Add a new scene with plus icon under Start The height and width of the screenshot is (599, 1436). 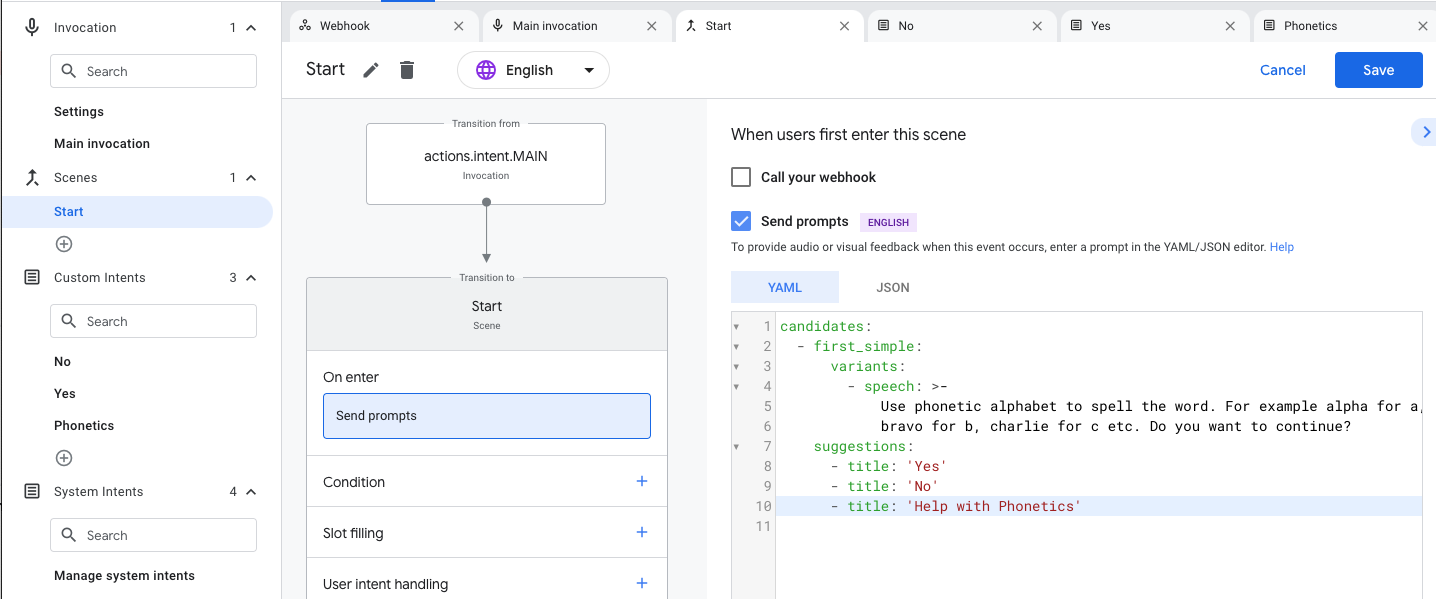coord(64,244)
